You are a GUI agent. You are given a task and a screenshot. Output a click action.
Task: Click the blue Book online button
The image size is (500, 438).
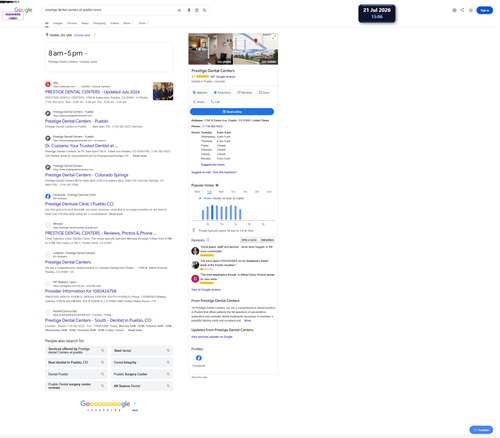232,112
